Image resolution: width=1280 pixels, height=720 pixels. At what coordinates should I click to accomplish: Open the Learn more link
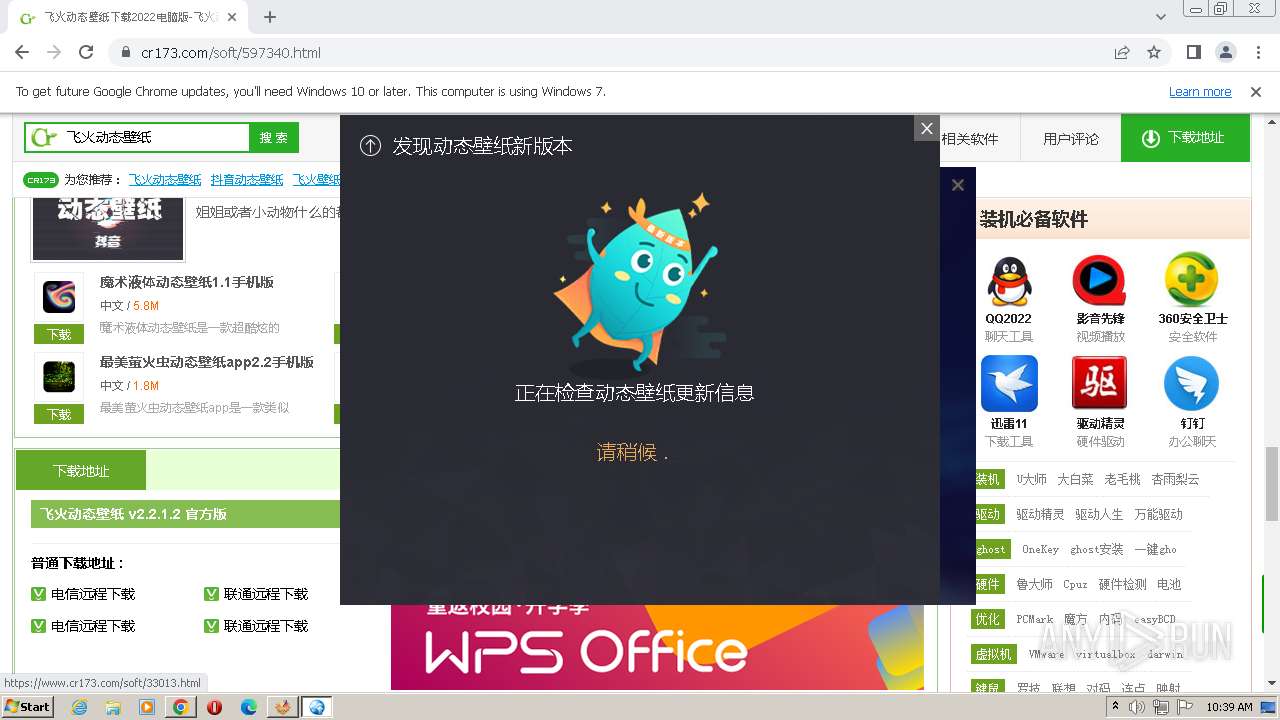click(x=1200, y=92)
